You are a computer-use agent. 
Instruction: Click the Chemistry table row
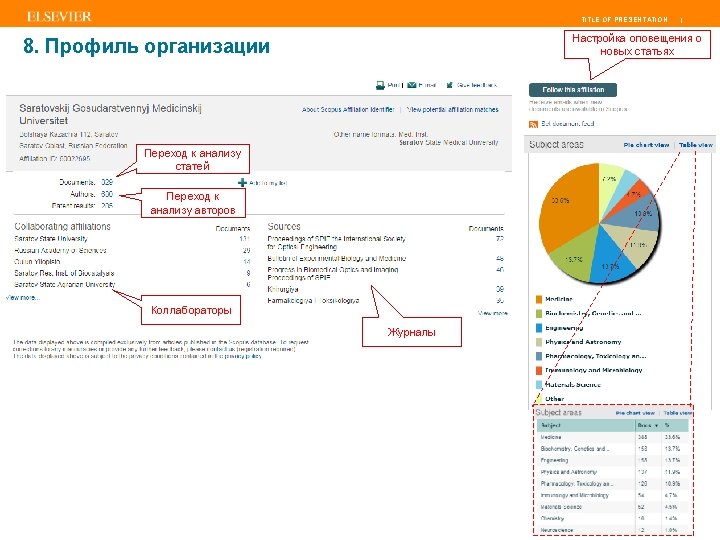[x=613, y=518]
